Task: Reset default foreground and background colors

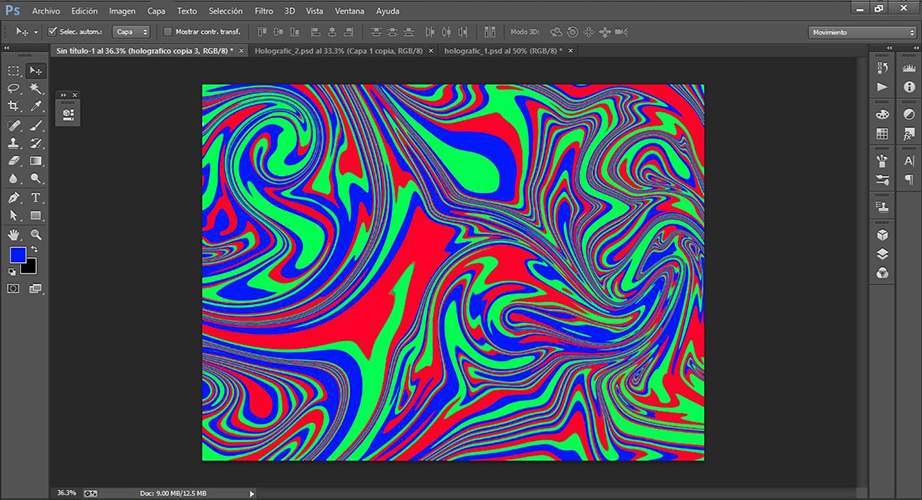Action: click(12, 272)
